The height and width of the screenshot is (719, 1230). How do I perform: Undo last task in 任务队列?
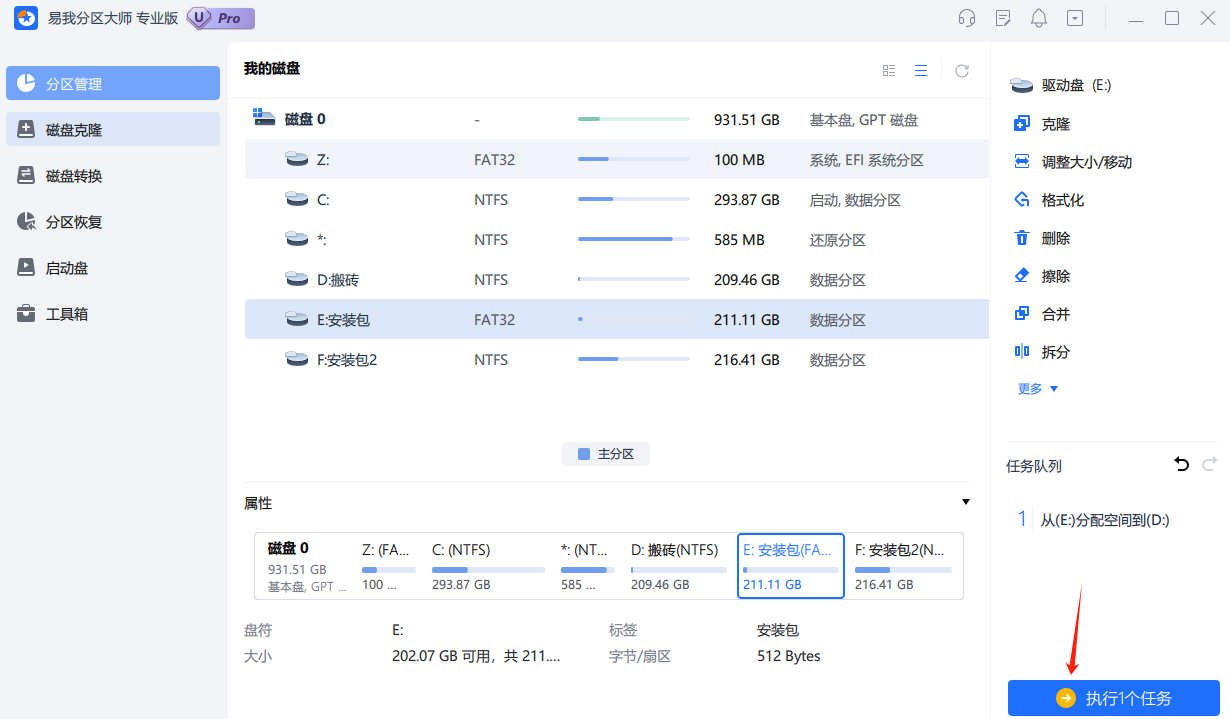tap(1181, 465)
